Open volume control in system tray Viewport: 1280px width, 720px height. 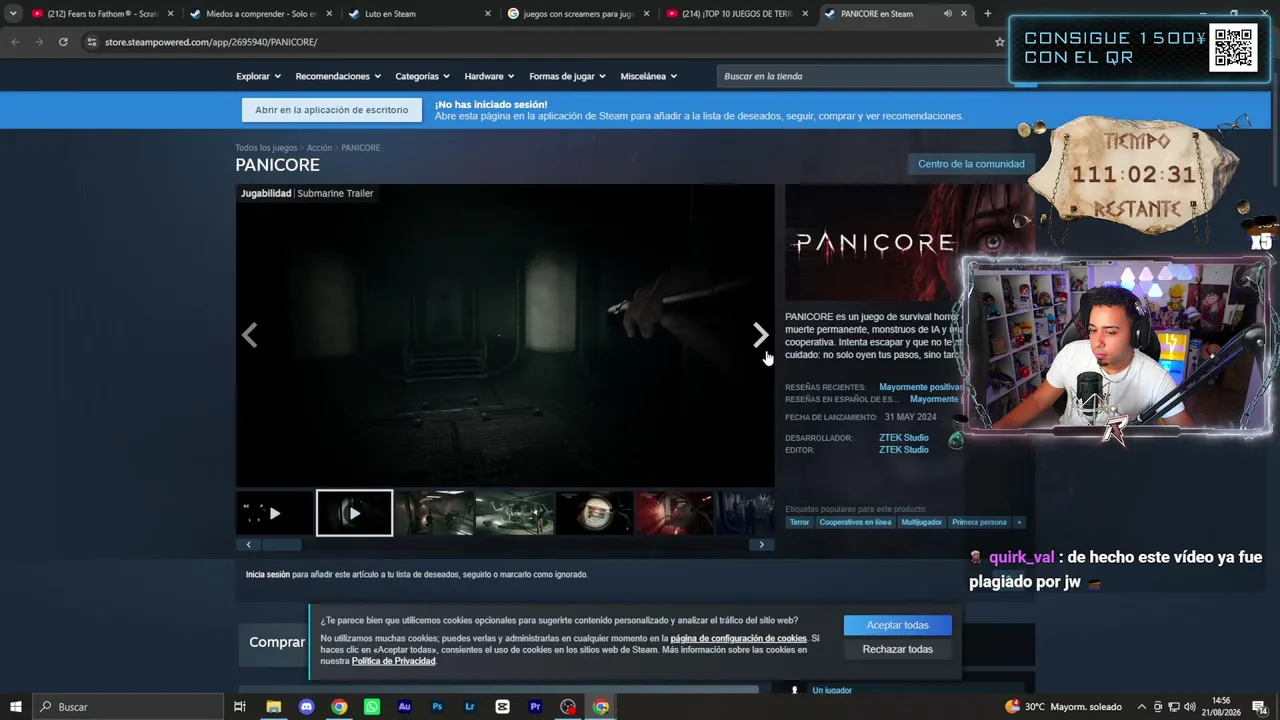tap(1190, 707)
